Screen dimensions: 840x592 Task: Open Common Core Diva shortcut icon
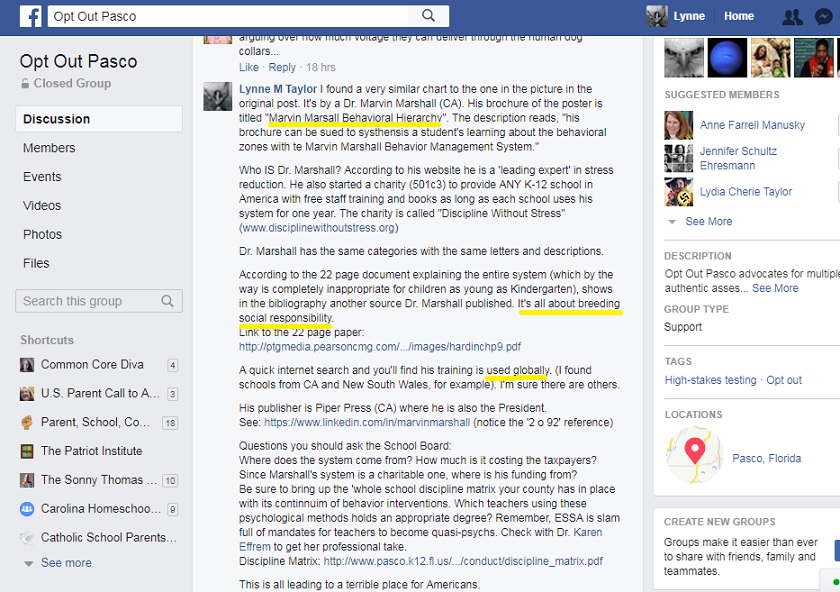point(27,365)
